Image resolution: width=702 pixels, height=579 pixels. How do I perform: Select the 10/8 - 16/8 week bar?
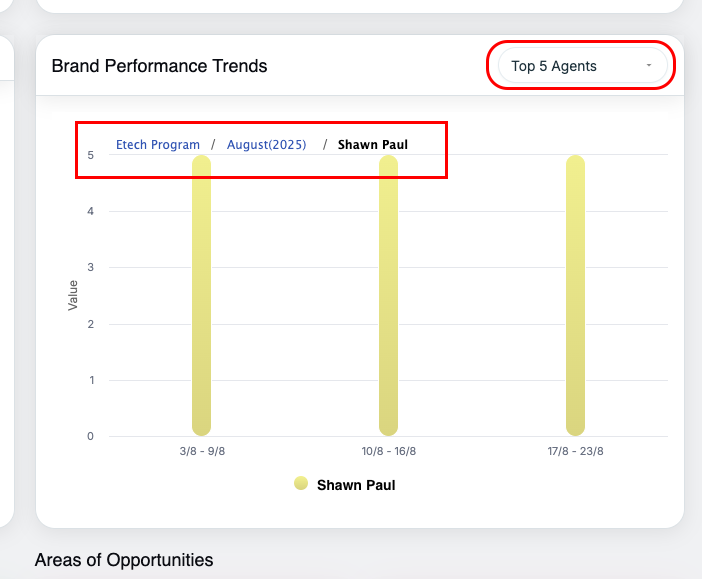coord(388,300)
